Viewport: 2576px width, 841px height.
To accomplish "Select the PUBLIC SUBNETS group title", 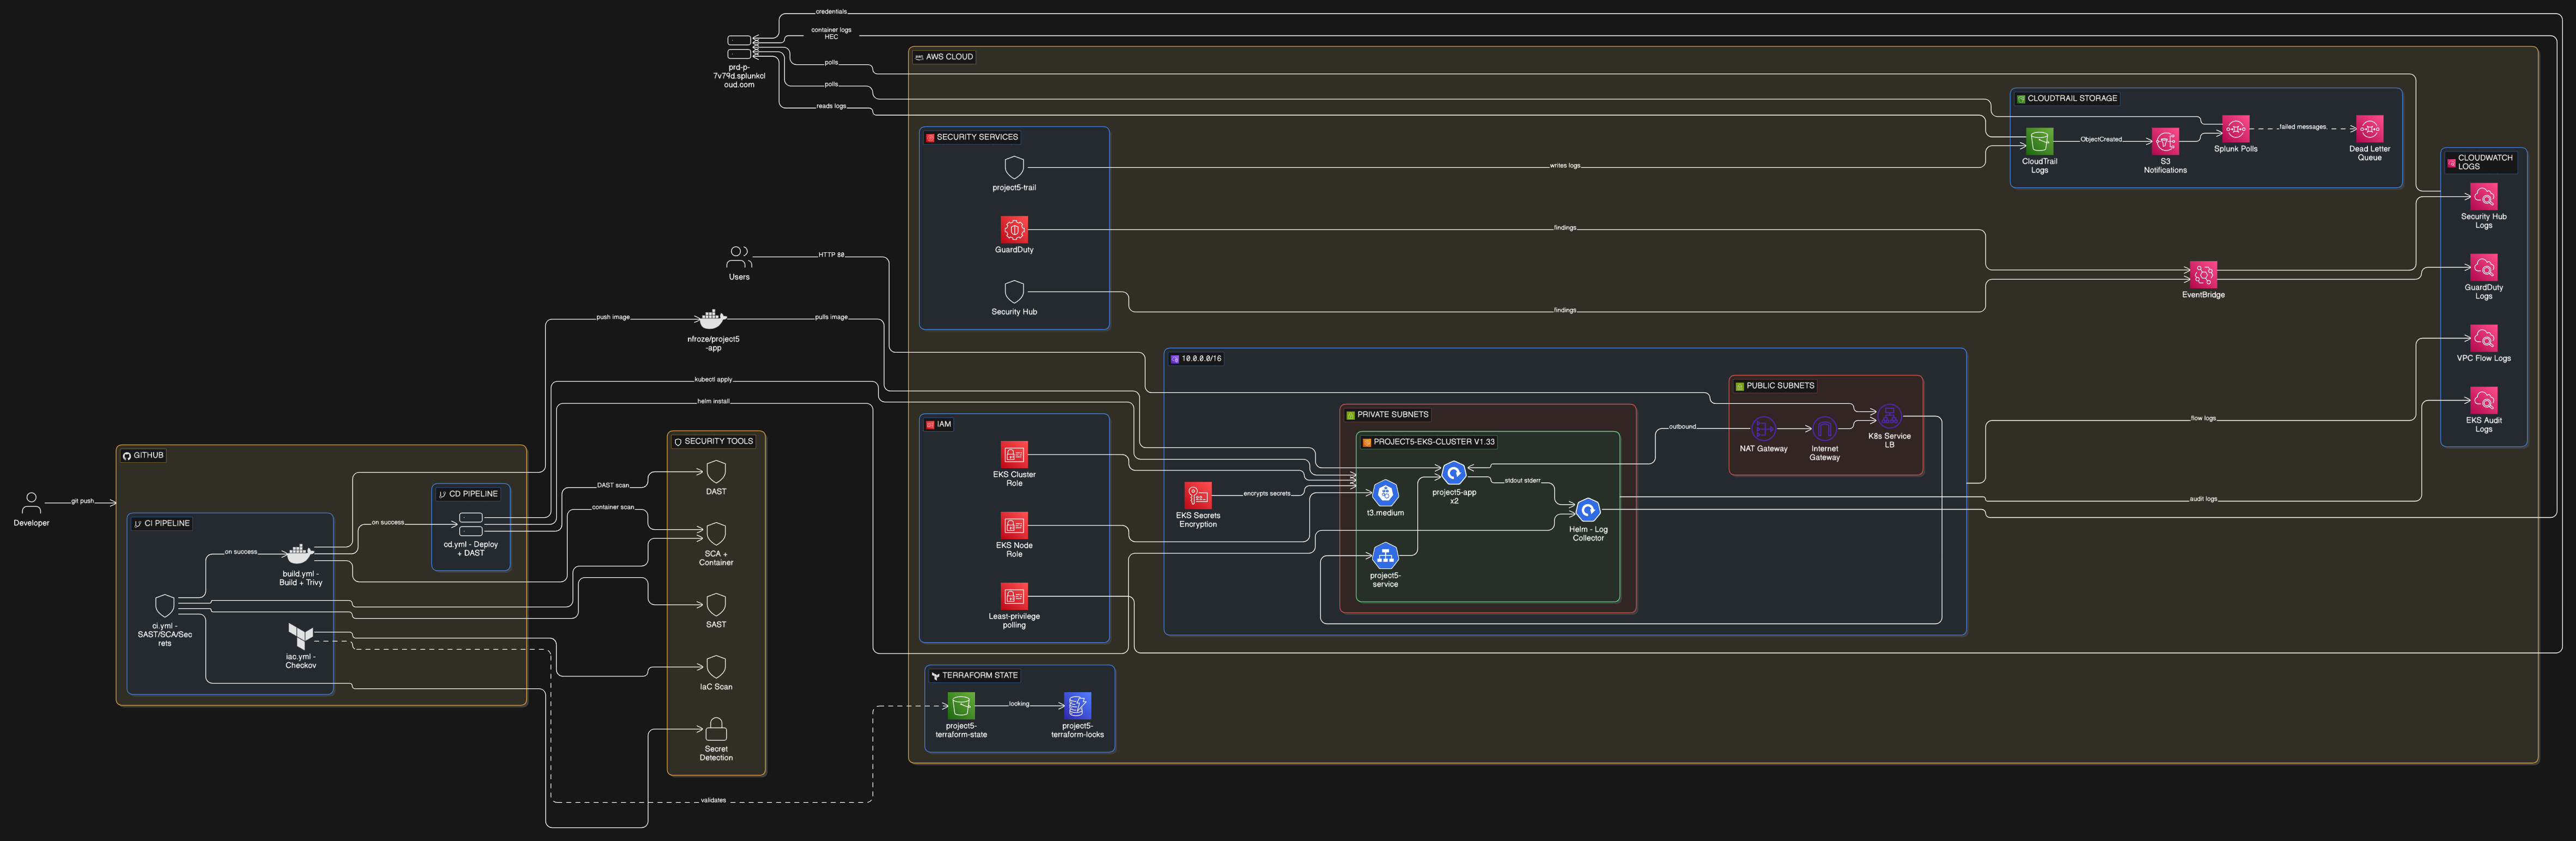I will tap(1780, 385).
